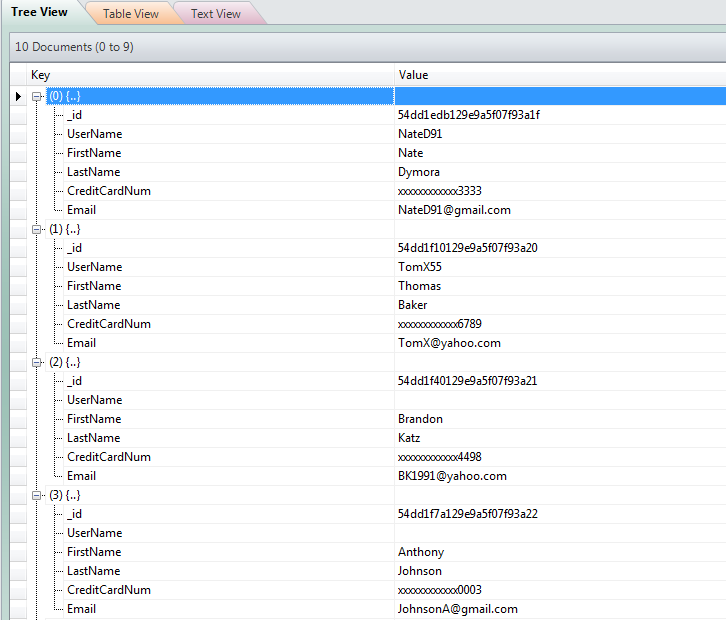Click the Email key in document (3)
The width and height of the screenshot is (726, 620).
point(81,608)
